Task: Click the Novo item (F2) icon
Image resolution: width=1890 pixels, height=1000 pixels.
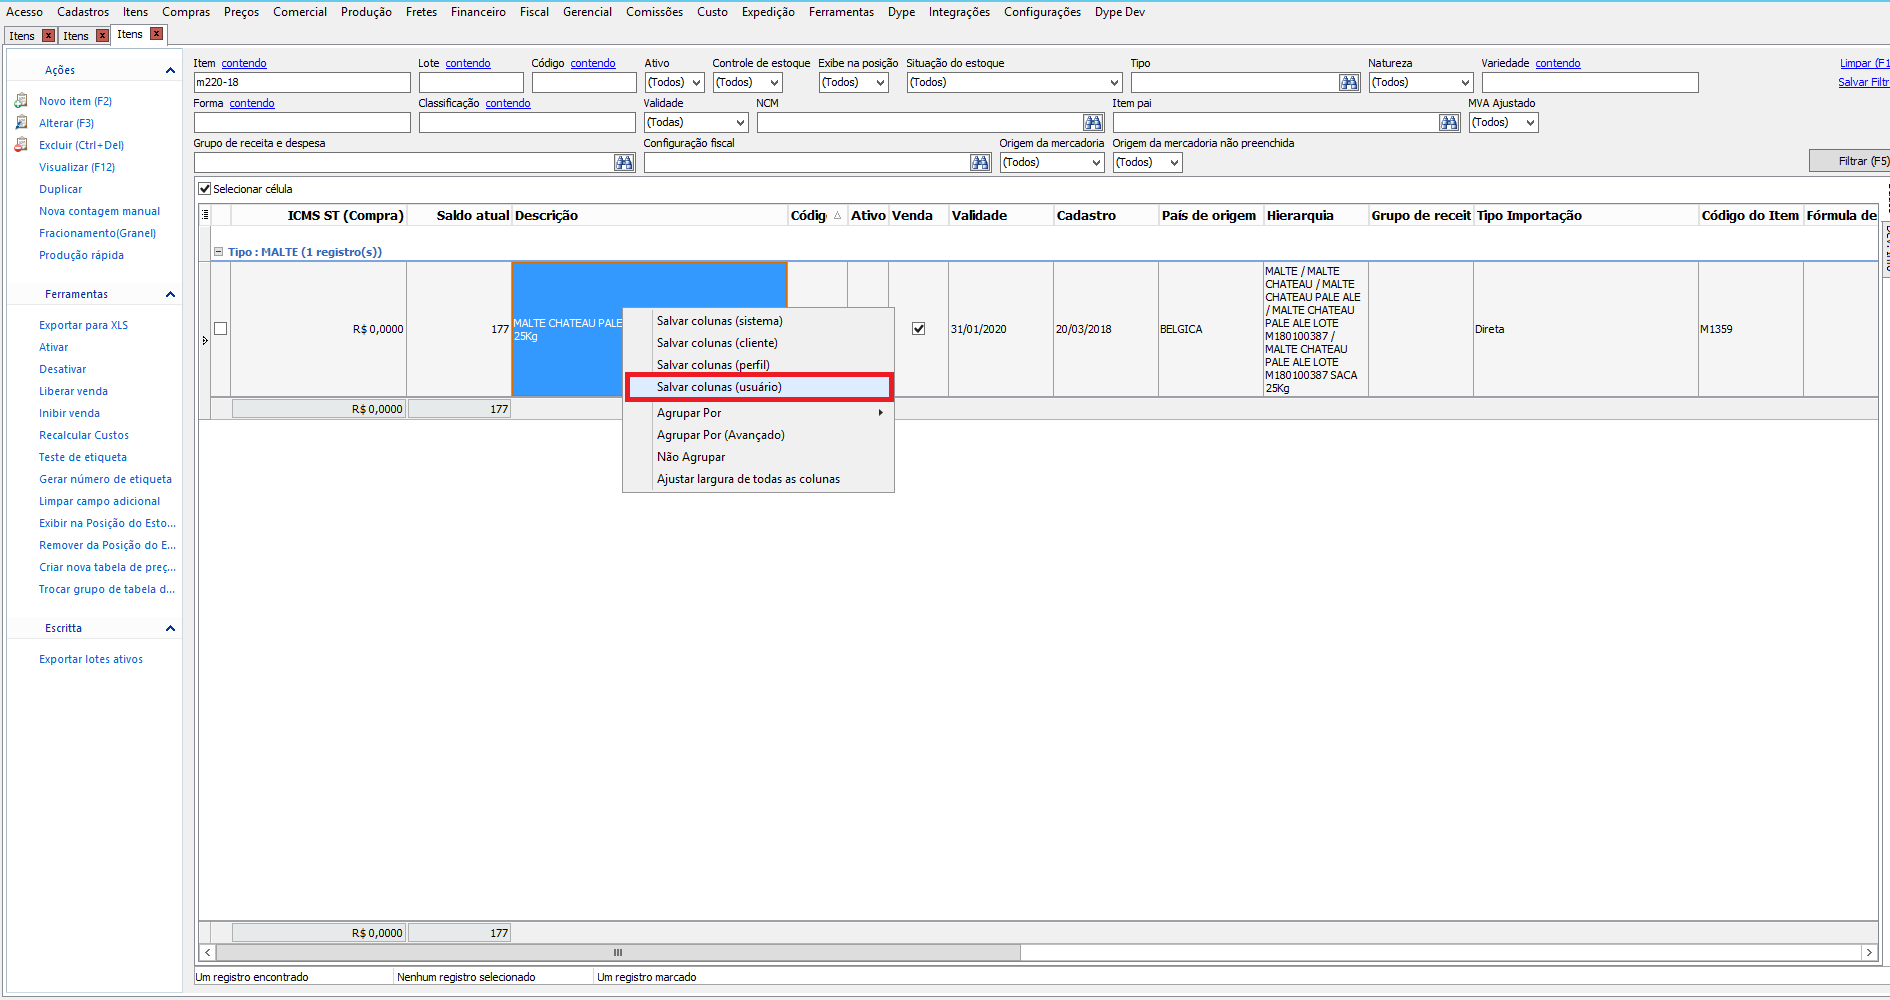Action: [21, 101]
